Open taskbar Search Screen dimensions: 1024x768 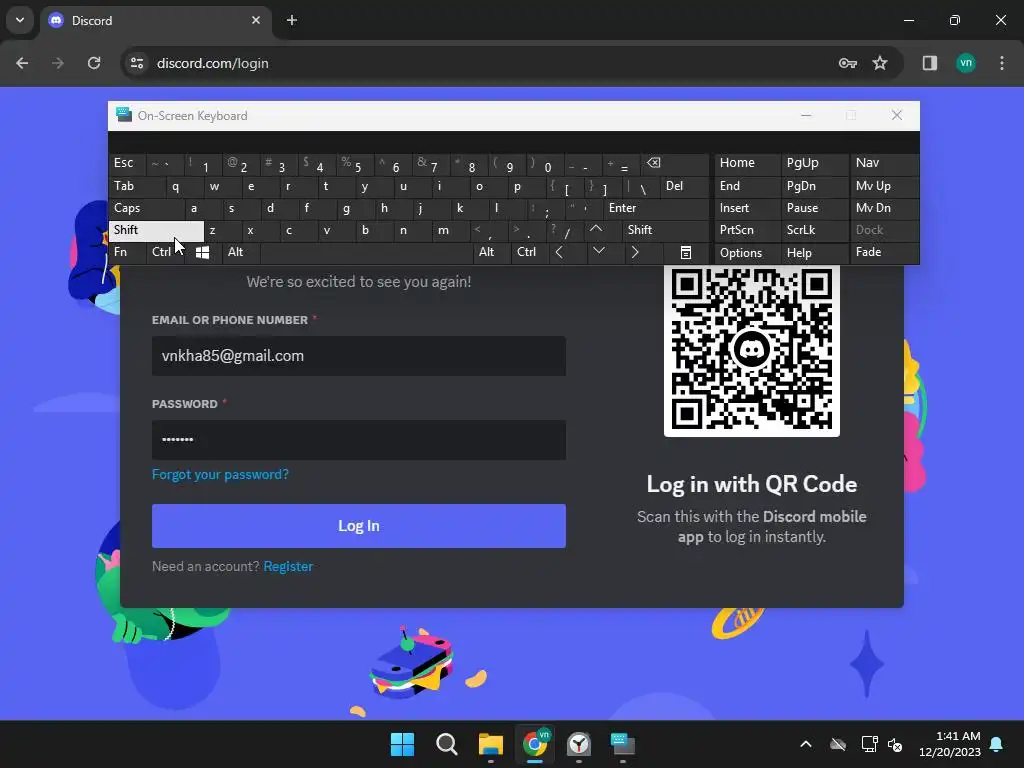point(447,744)
